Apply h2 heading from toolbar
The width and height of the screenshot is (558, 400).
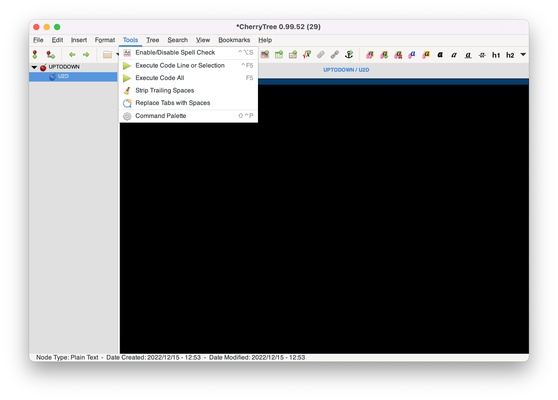[510, 55]
